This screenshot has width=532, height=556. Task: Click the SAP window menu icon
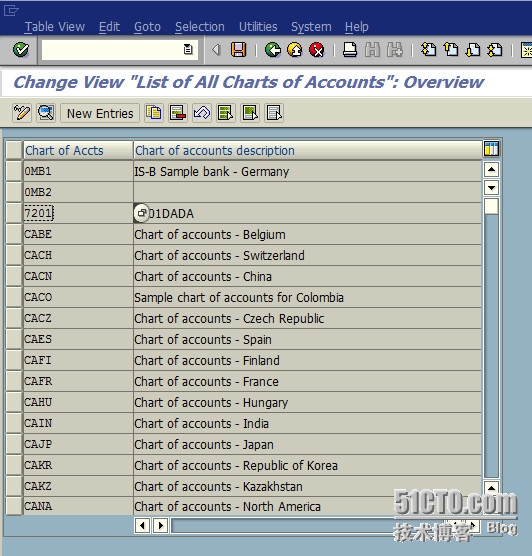(11, 10)
